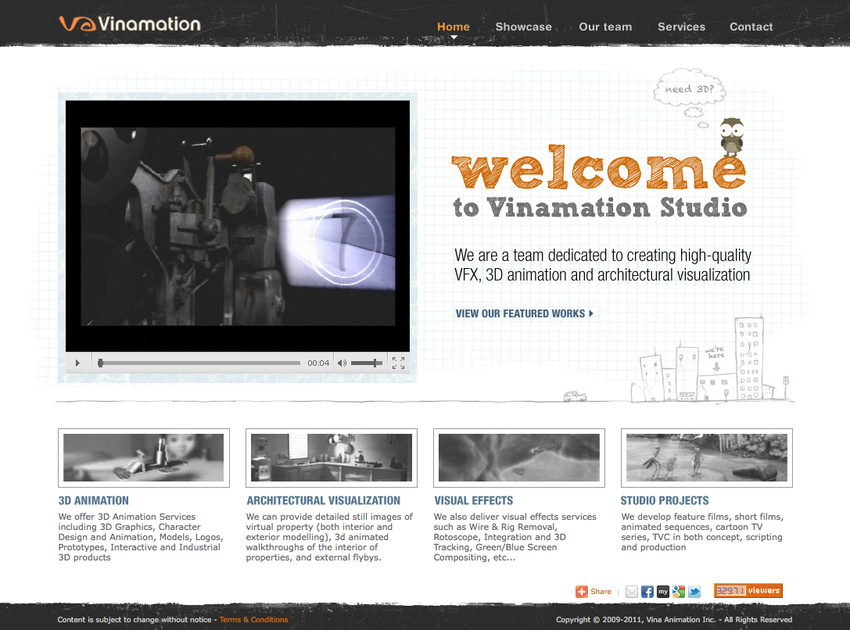Share on Twitter
The width and height of the screenshot is (850, 630).
pos(694,592)
